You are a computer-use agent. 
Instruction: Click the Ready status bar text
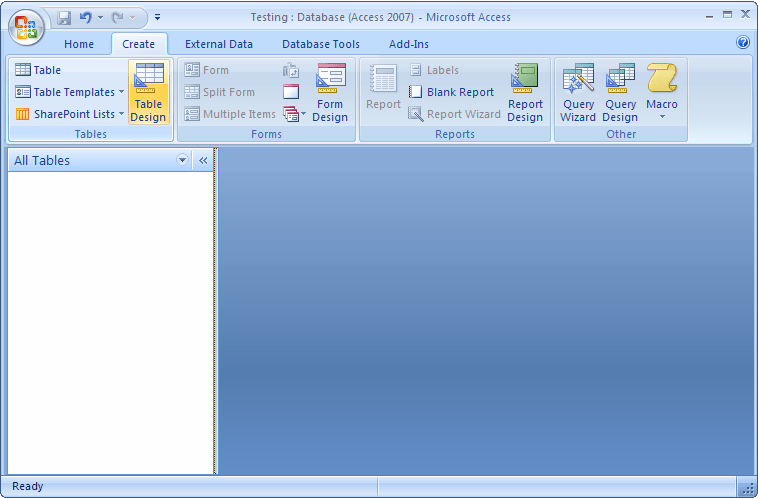[28, 486]
